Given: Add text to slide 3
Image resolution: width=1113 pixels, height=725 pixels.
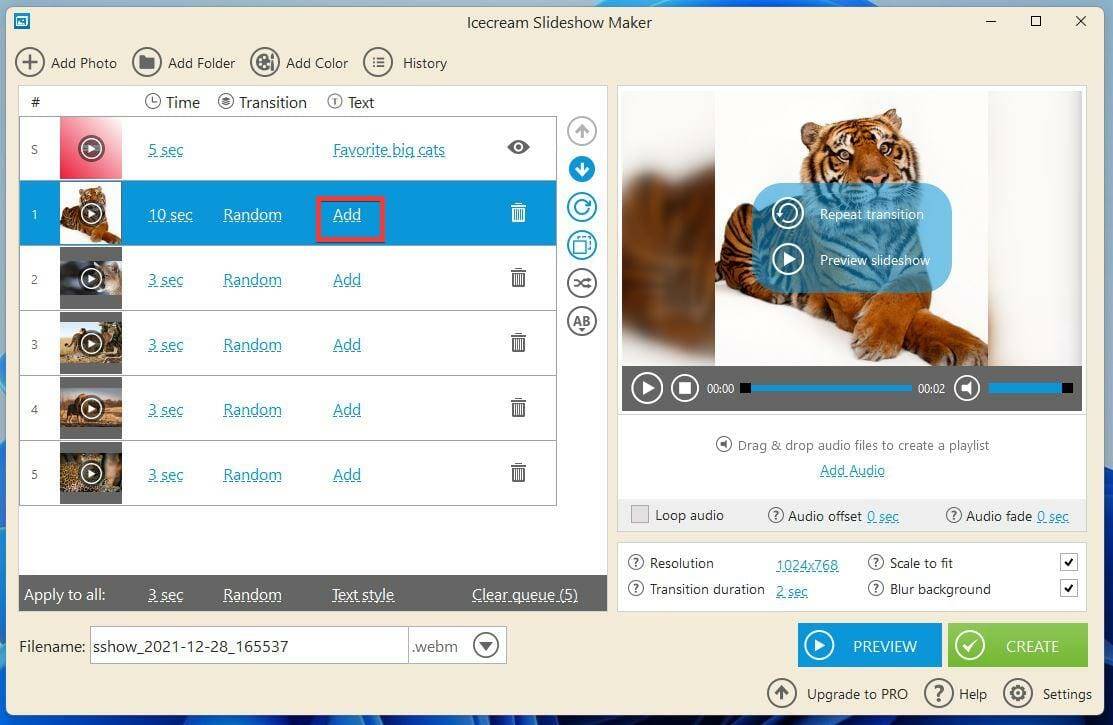Looking at the screenshot, I should pyautogui.click(x=347, y=344).
